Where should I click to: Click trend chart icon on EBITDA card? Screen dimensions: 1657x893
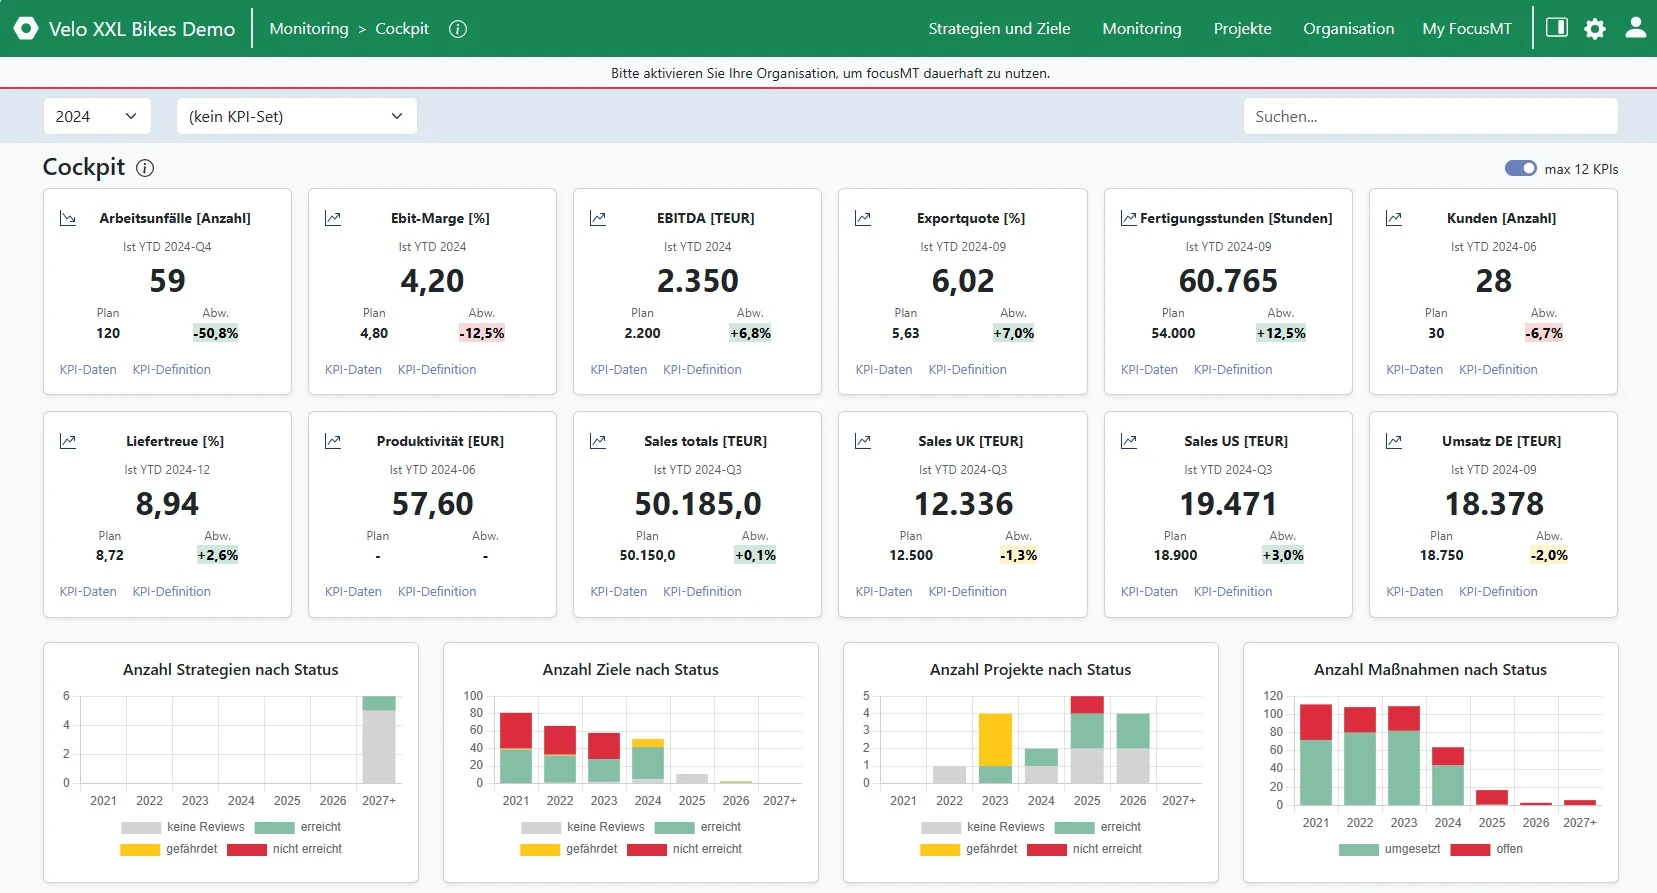pos(598,218)
